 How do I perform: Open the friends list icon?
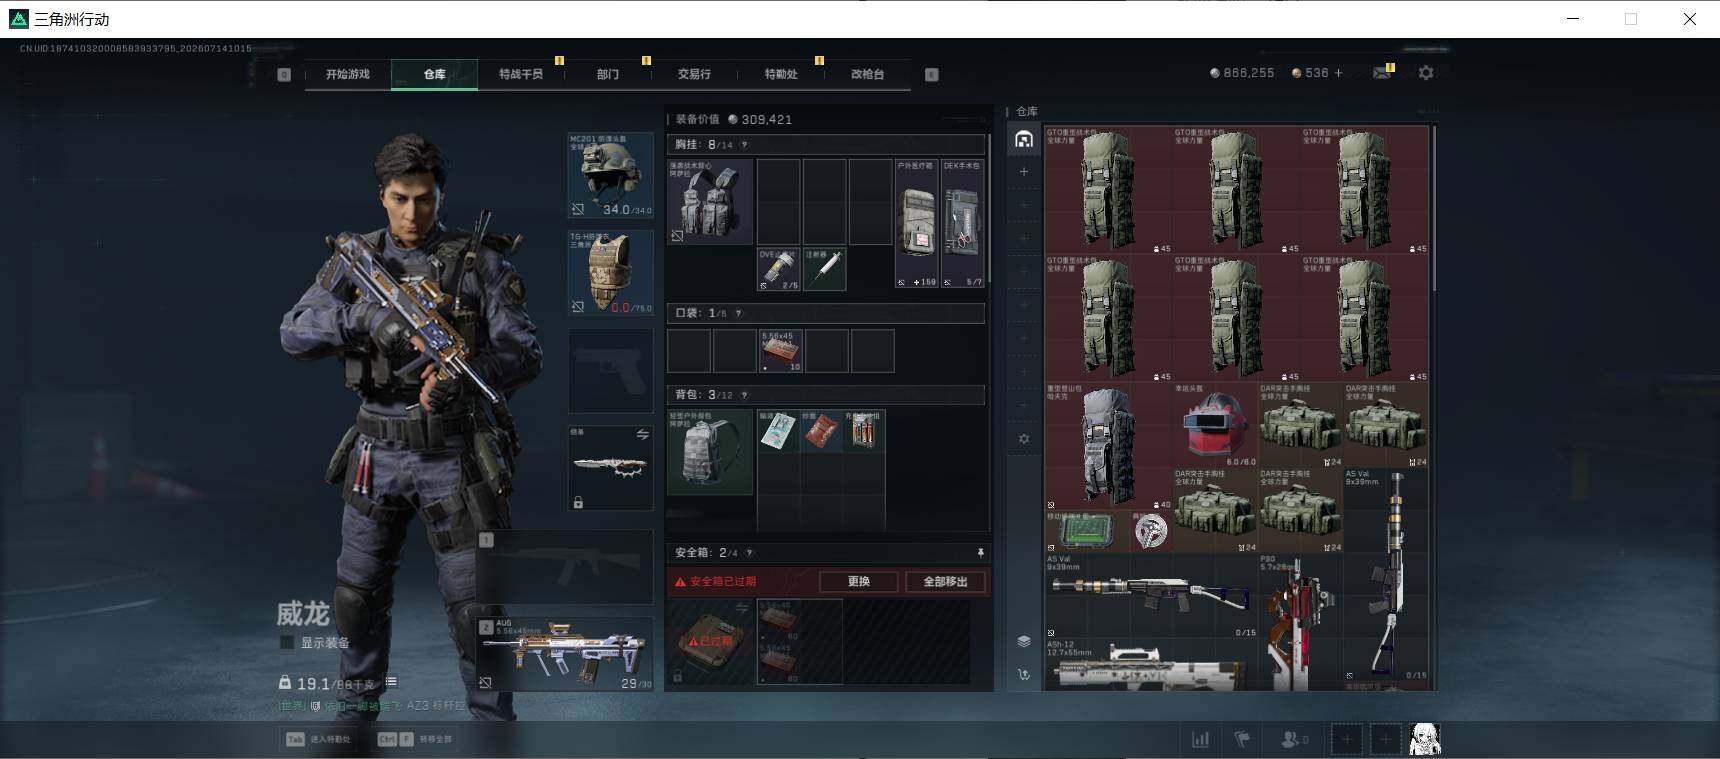pyautogui.click(x=1294, y=740)
